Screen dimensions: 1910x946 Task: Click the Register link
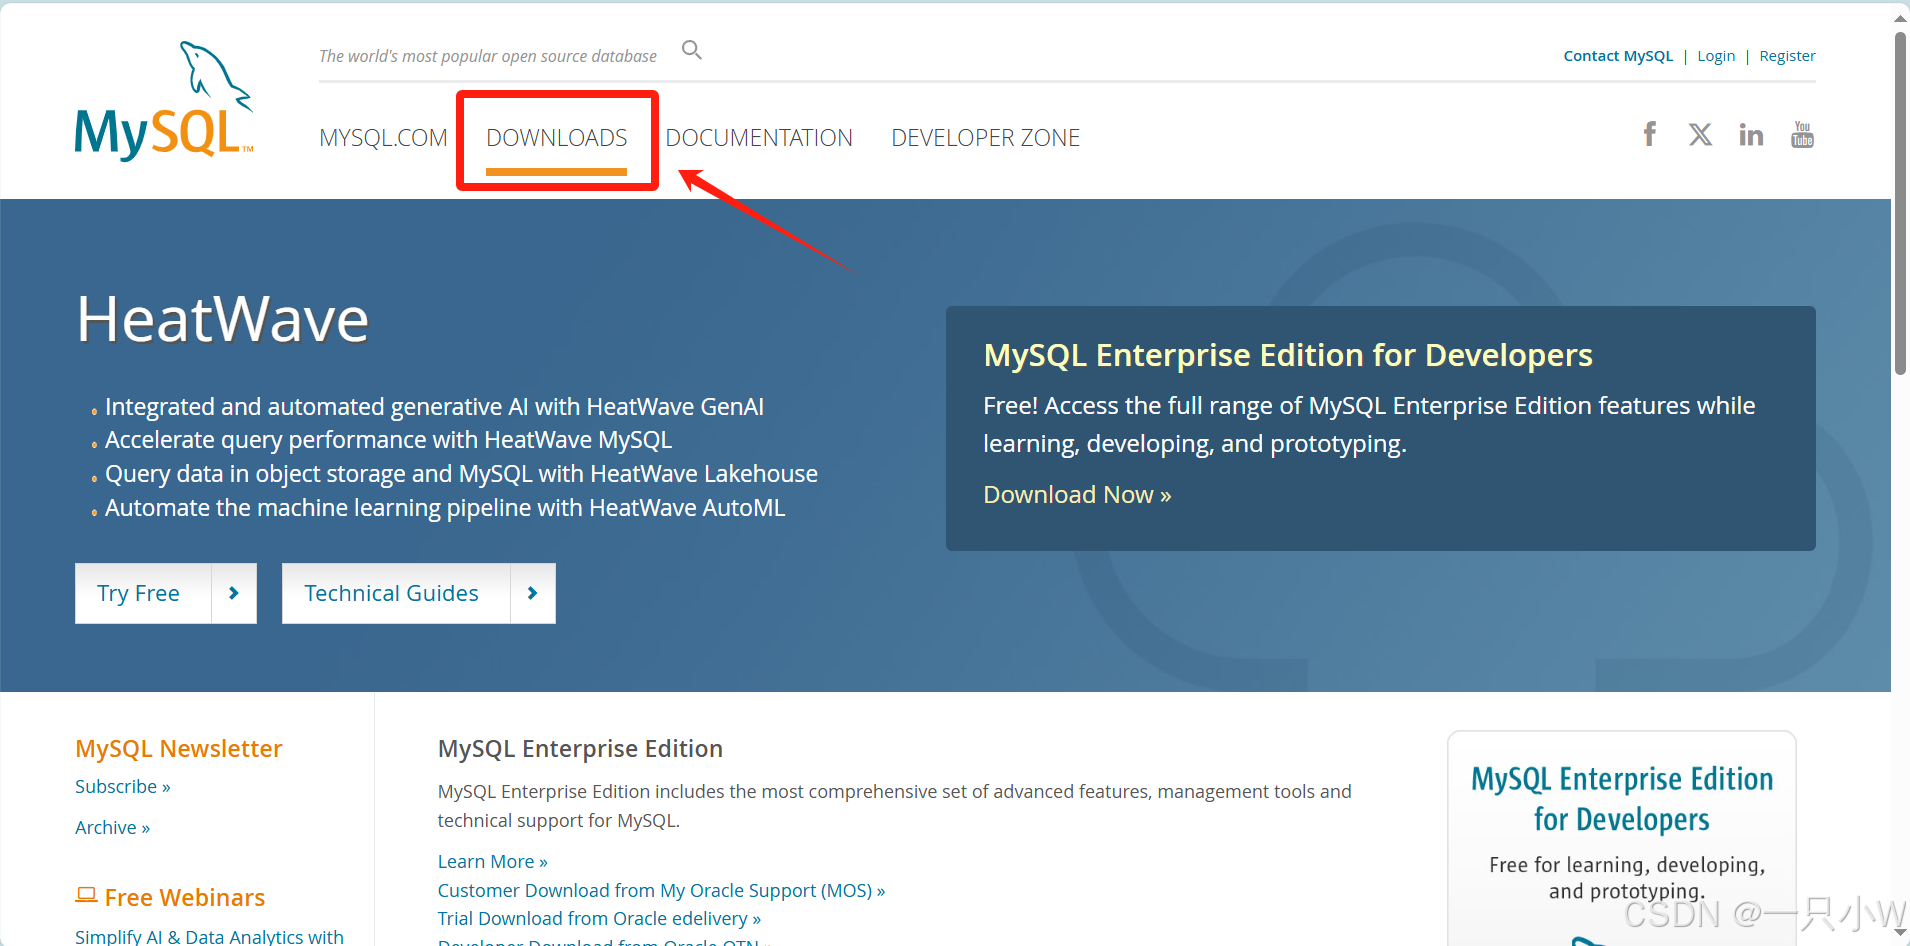1787,56
